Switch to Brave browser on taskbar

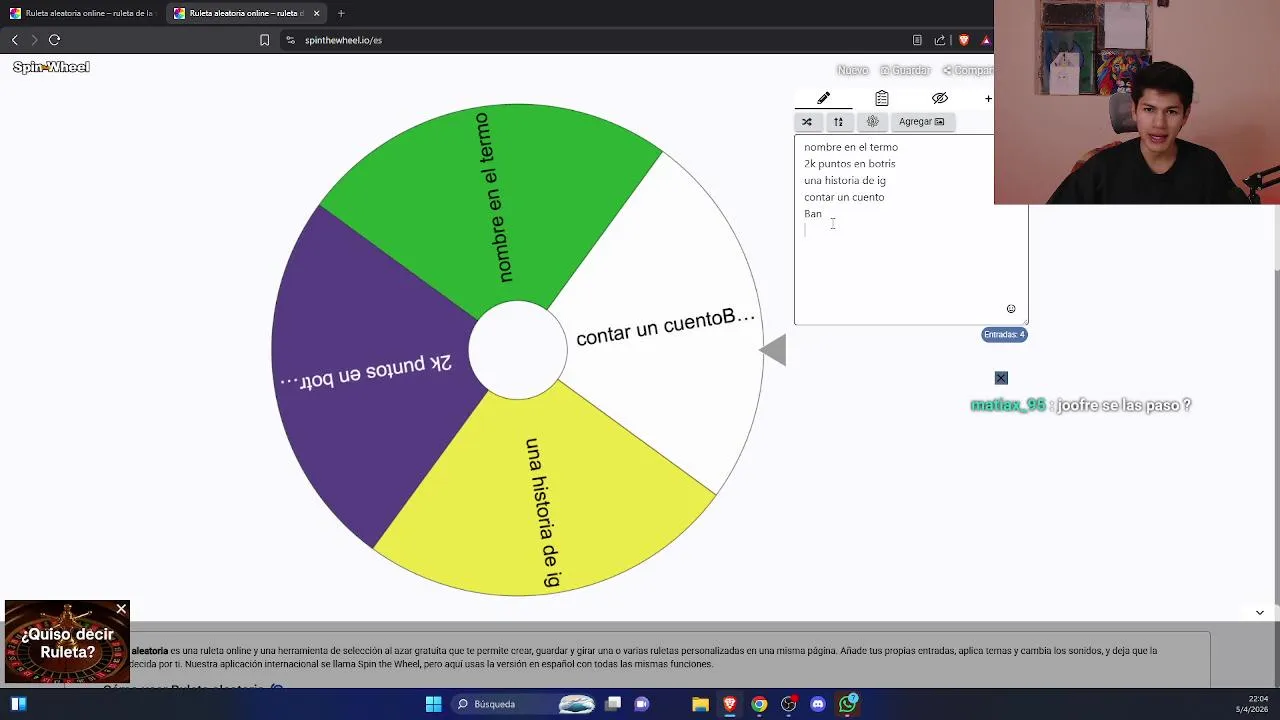pos(730,704)
